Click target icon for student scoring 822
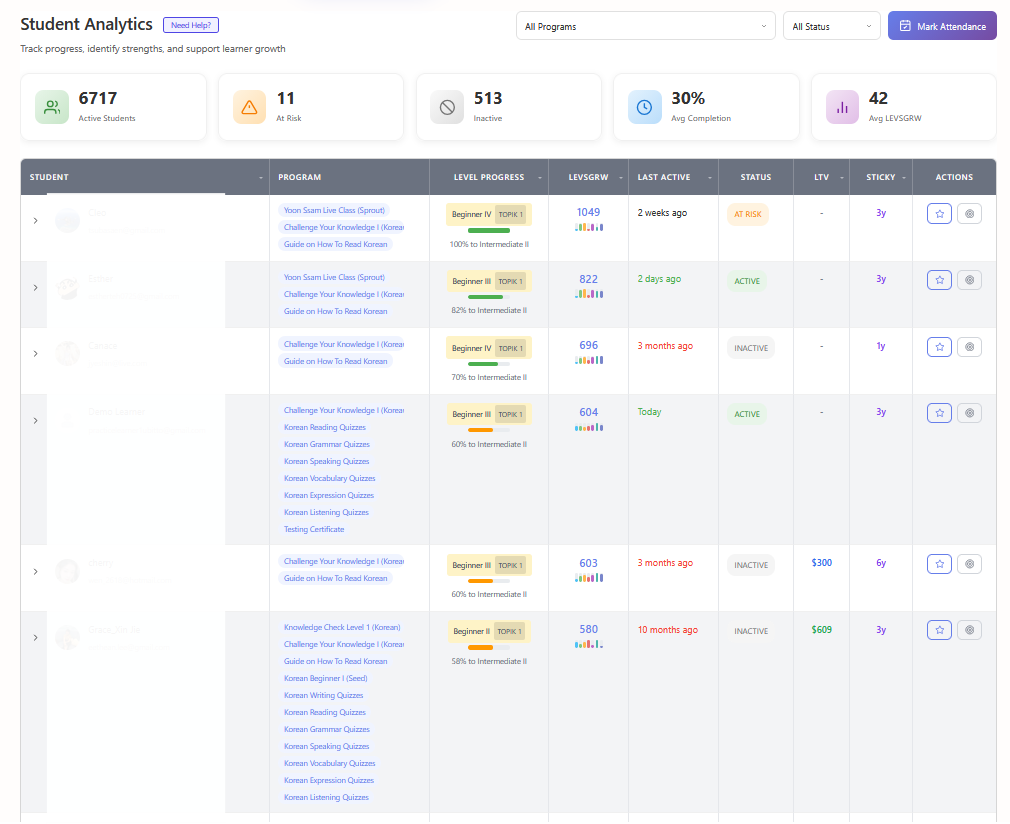The width and height of the screenshot is (1010, 824). coord(969,280)
